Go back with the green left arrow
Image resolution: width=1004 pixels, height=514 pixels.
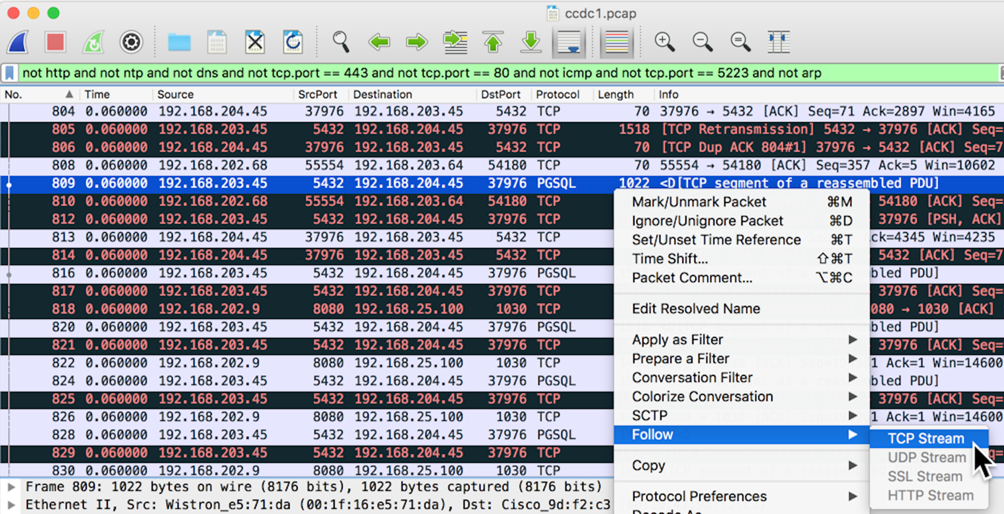(x=379, y=42)
